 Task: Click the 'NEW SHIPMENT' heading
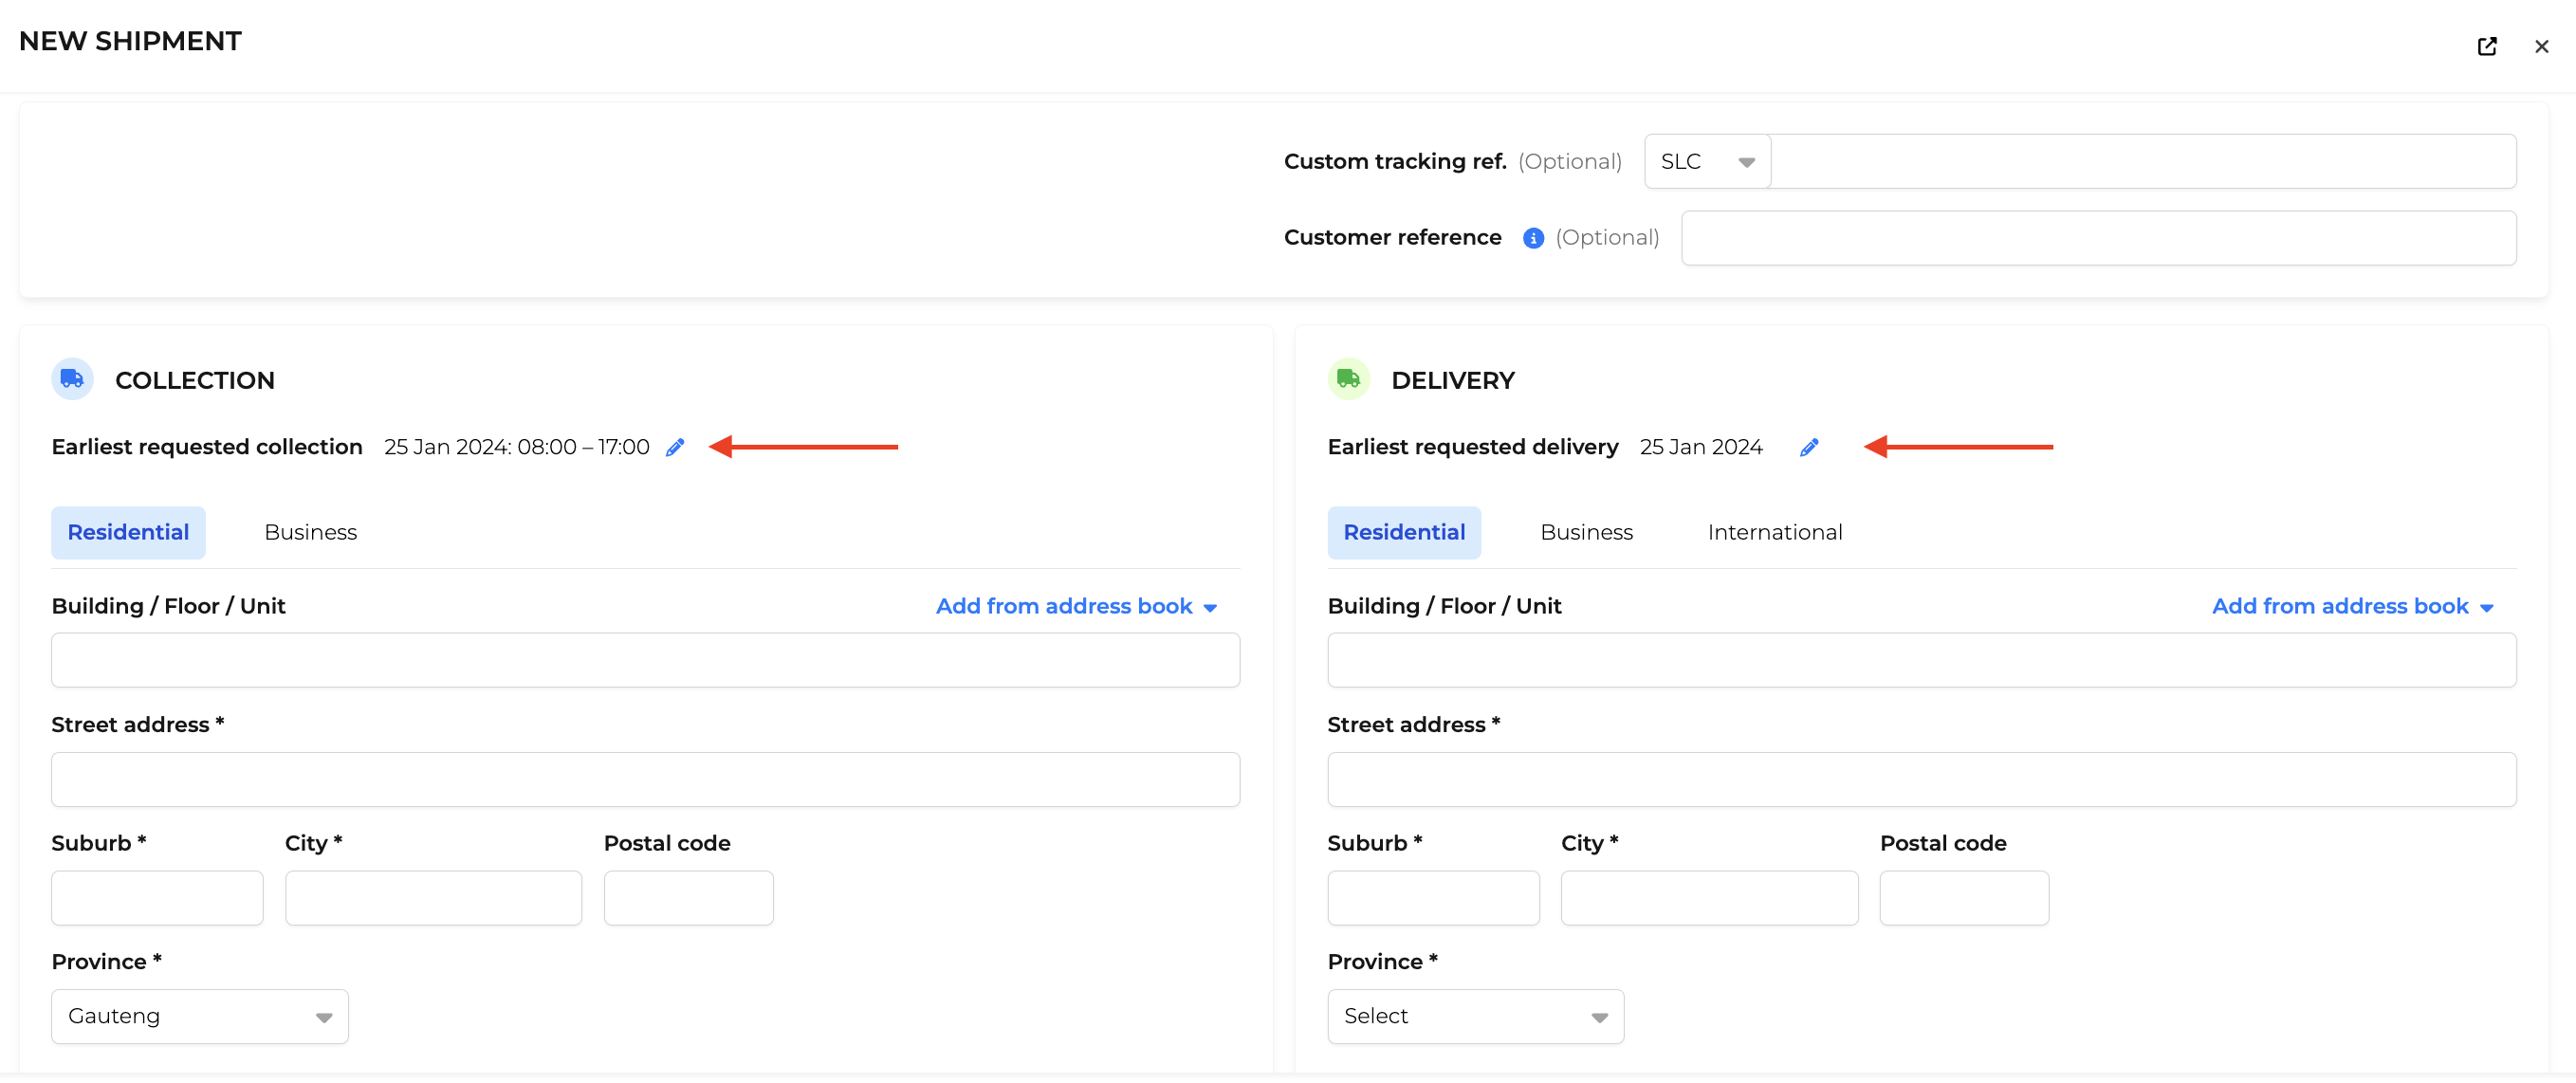tap(130, 41)
